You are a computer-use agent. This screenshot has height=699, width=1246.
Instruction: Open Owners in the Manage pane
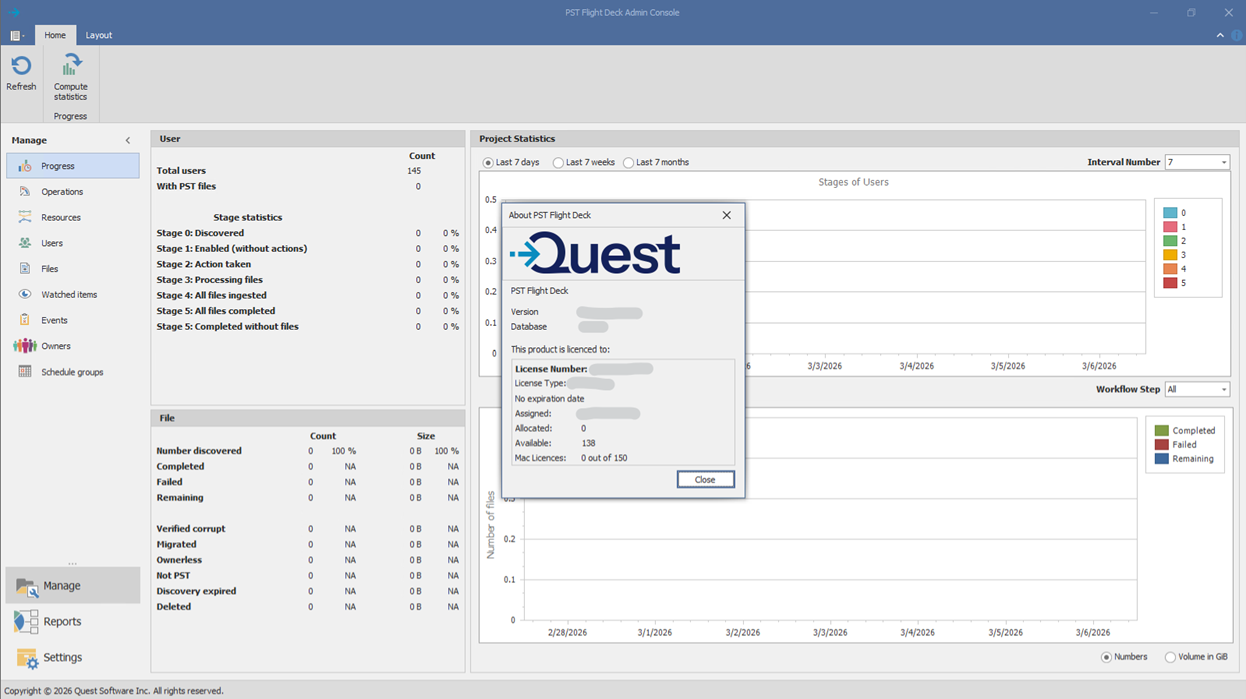(x=73, y=346)
